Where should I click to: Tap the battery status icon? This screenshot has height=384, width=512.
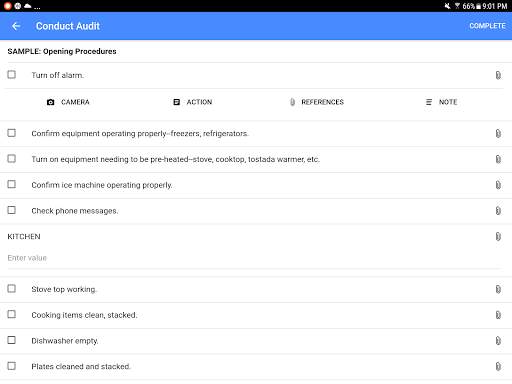478,6
